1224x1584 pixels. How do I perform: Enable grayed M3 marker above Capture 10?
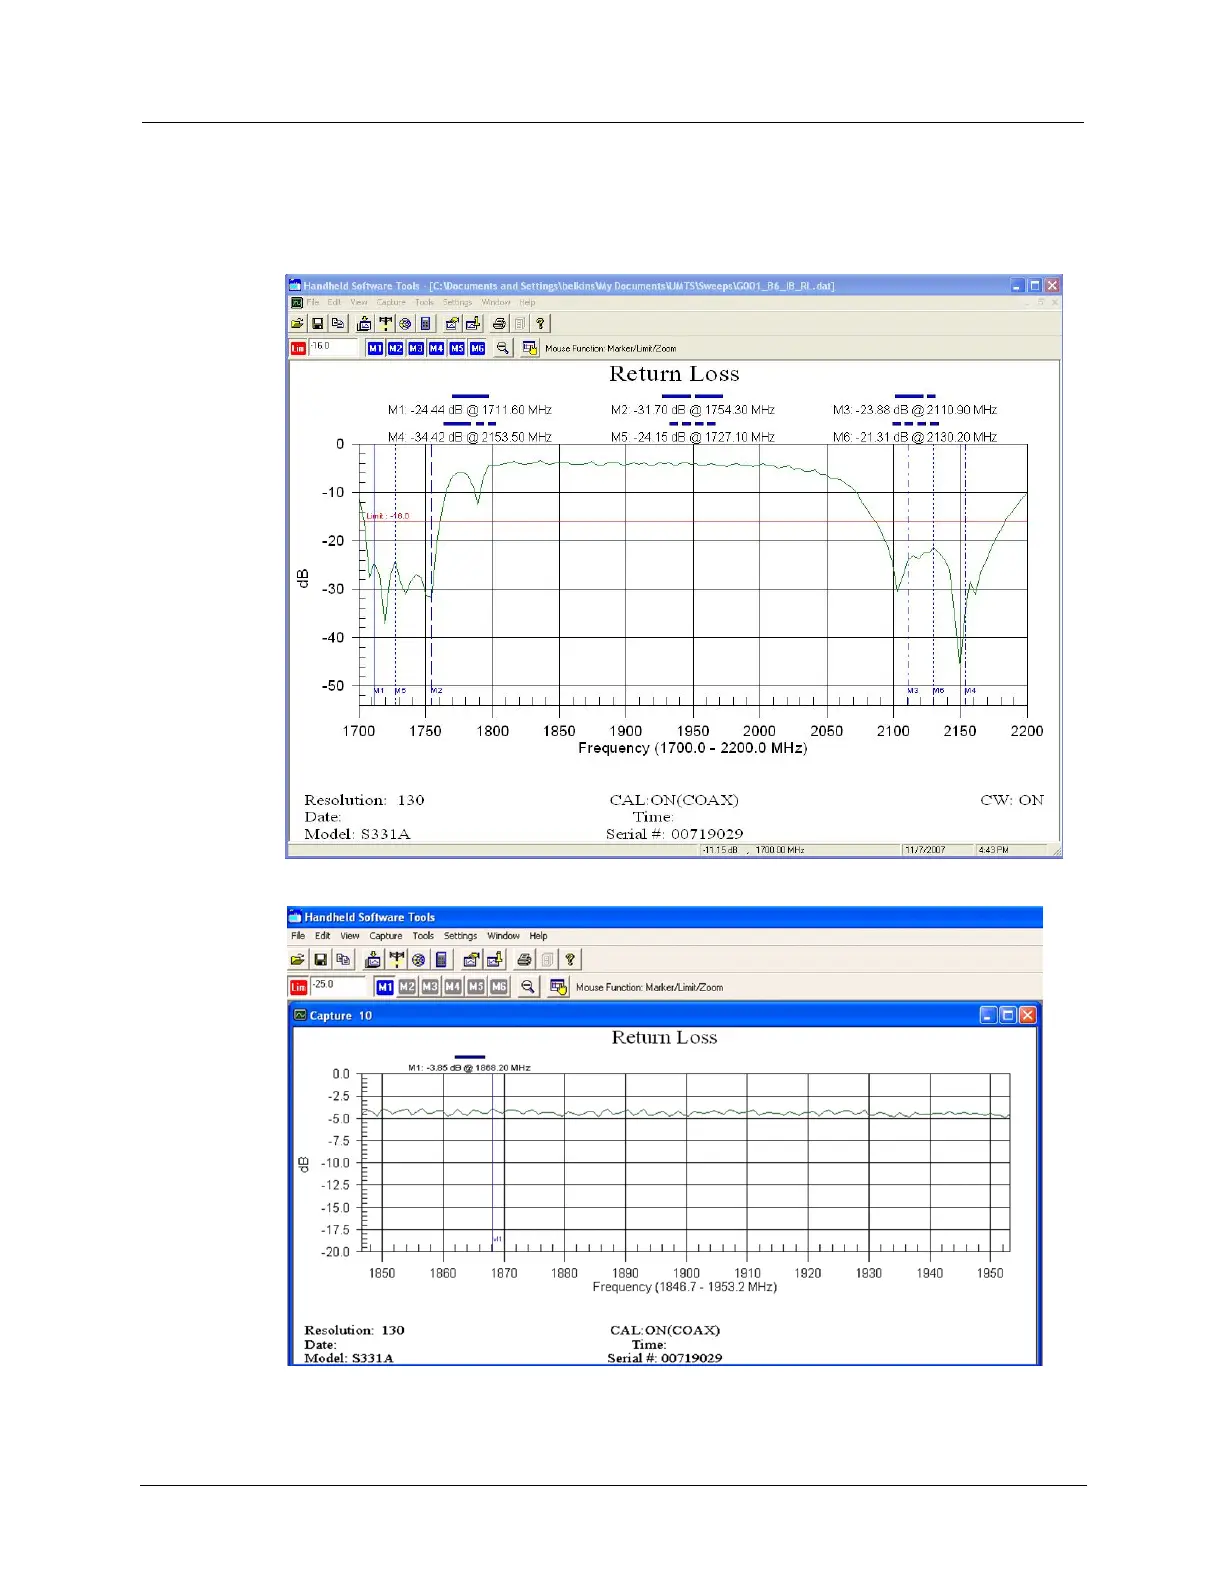430,987
